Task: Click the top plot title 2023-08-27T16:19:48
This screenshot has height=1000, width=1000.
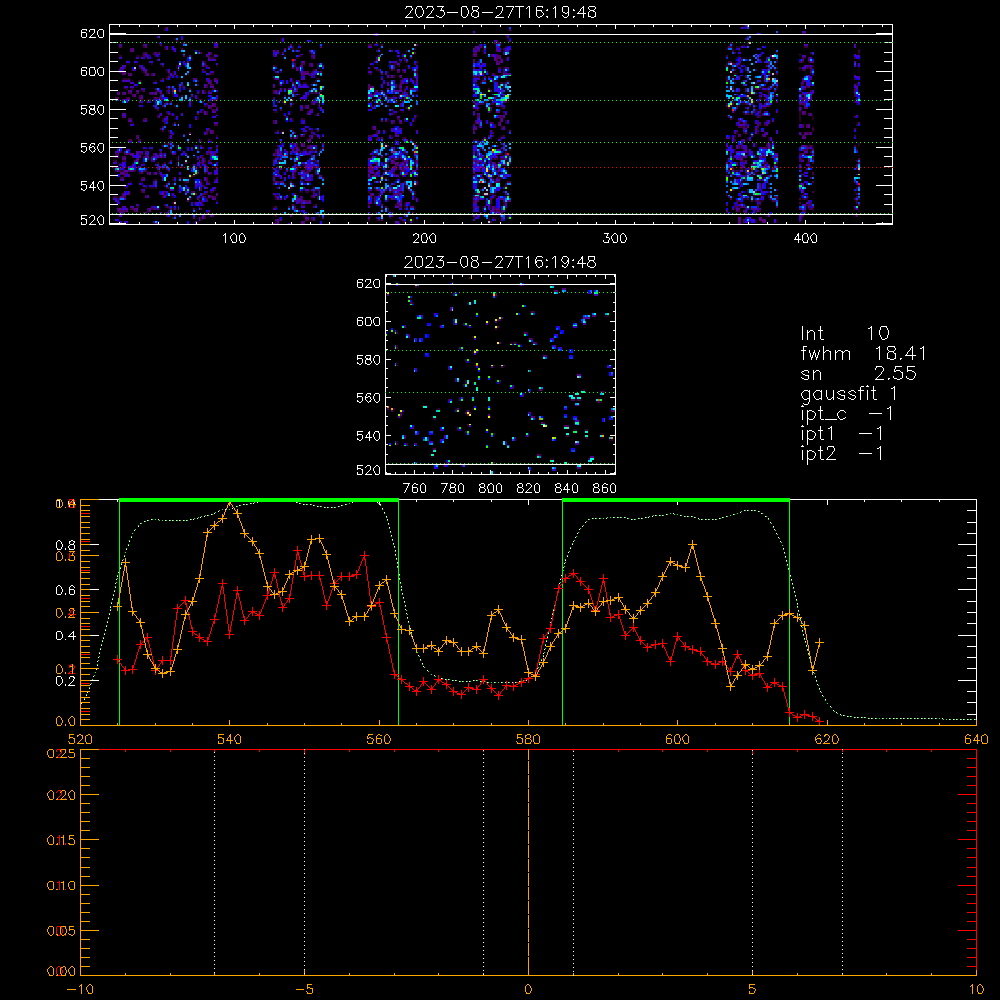Action: pyautogui.click(x=500, y=12)
